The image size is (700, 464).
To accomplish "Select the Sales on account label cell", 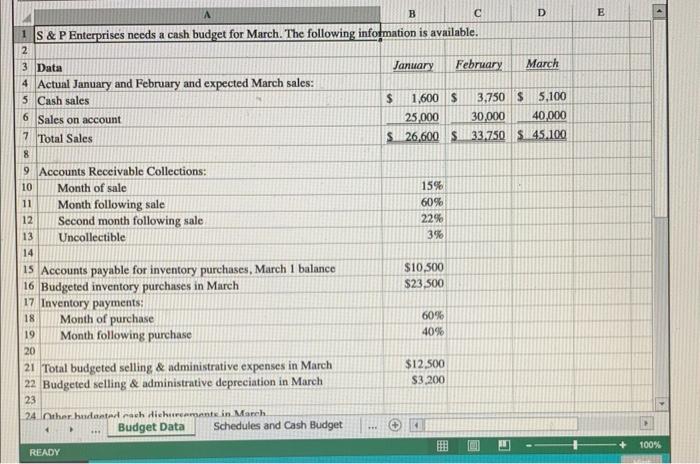I will tap(208, 119).
